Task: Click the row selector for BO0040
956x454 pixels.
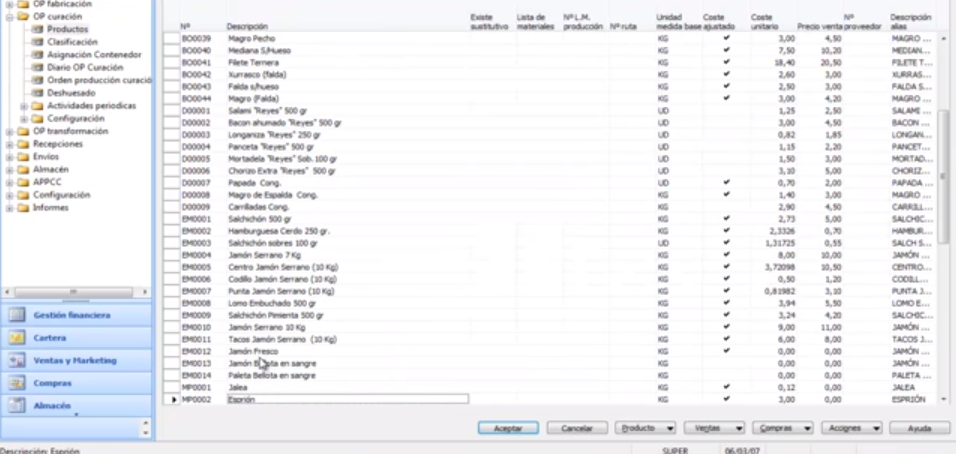Action: coord(173,50)
